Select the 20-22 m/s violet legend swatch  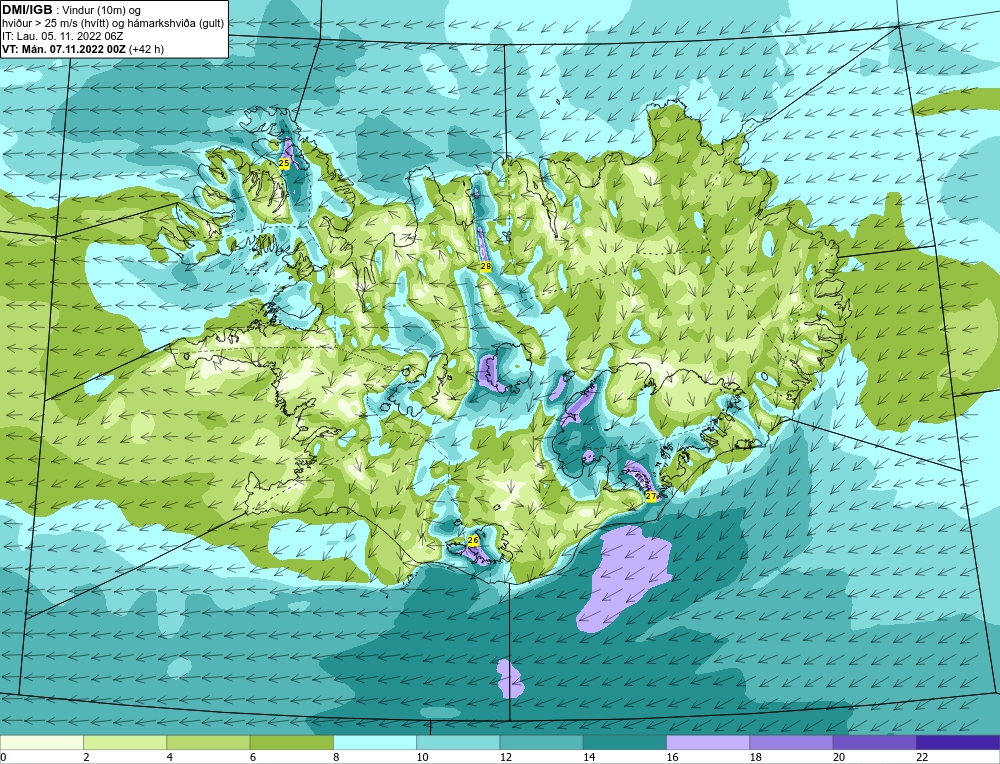pos(874,742)
